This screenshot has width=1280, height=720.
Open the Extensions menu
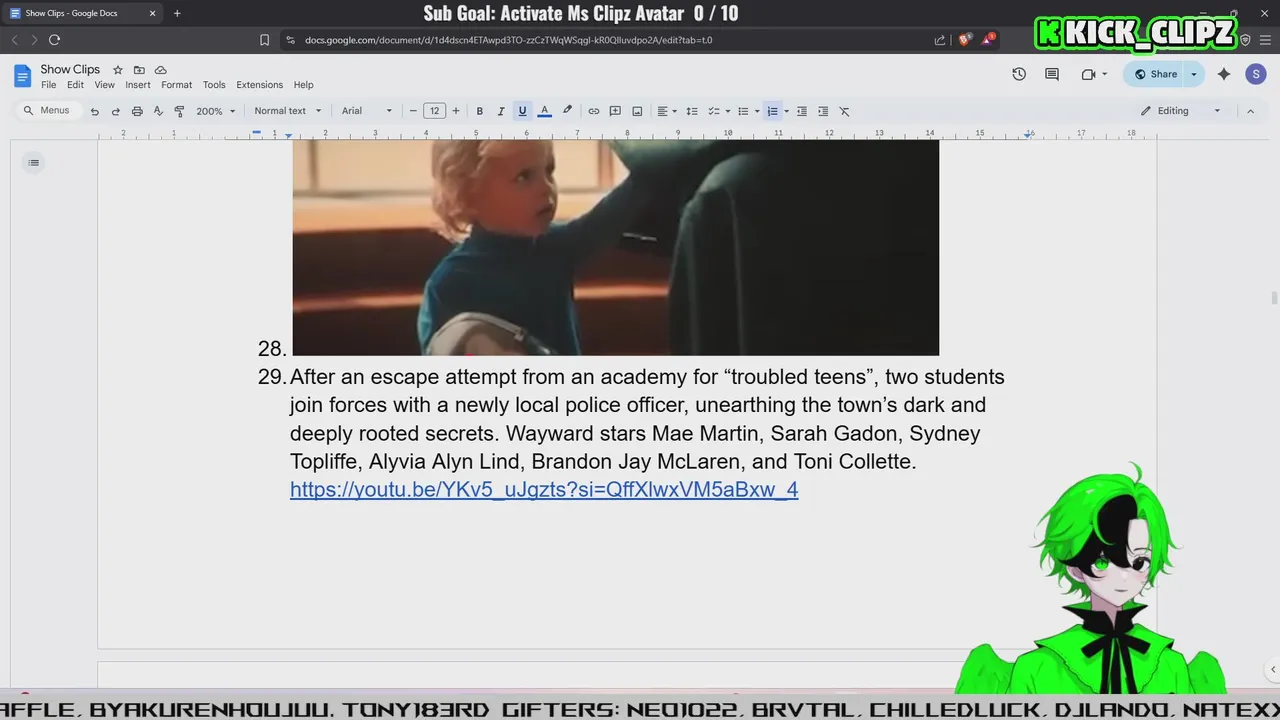tap(259, 85)
